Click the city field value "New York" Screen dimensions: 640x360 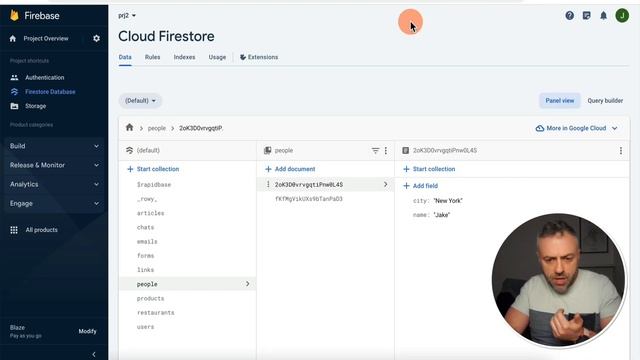point(448,201)
